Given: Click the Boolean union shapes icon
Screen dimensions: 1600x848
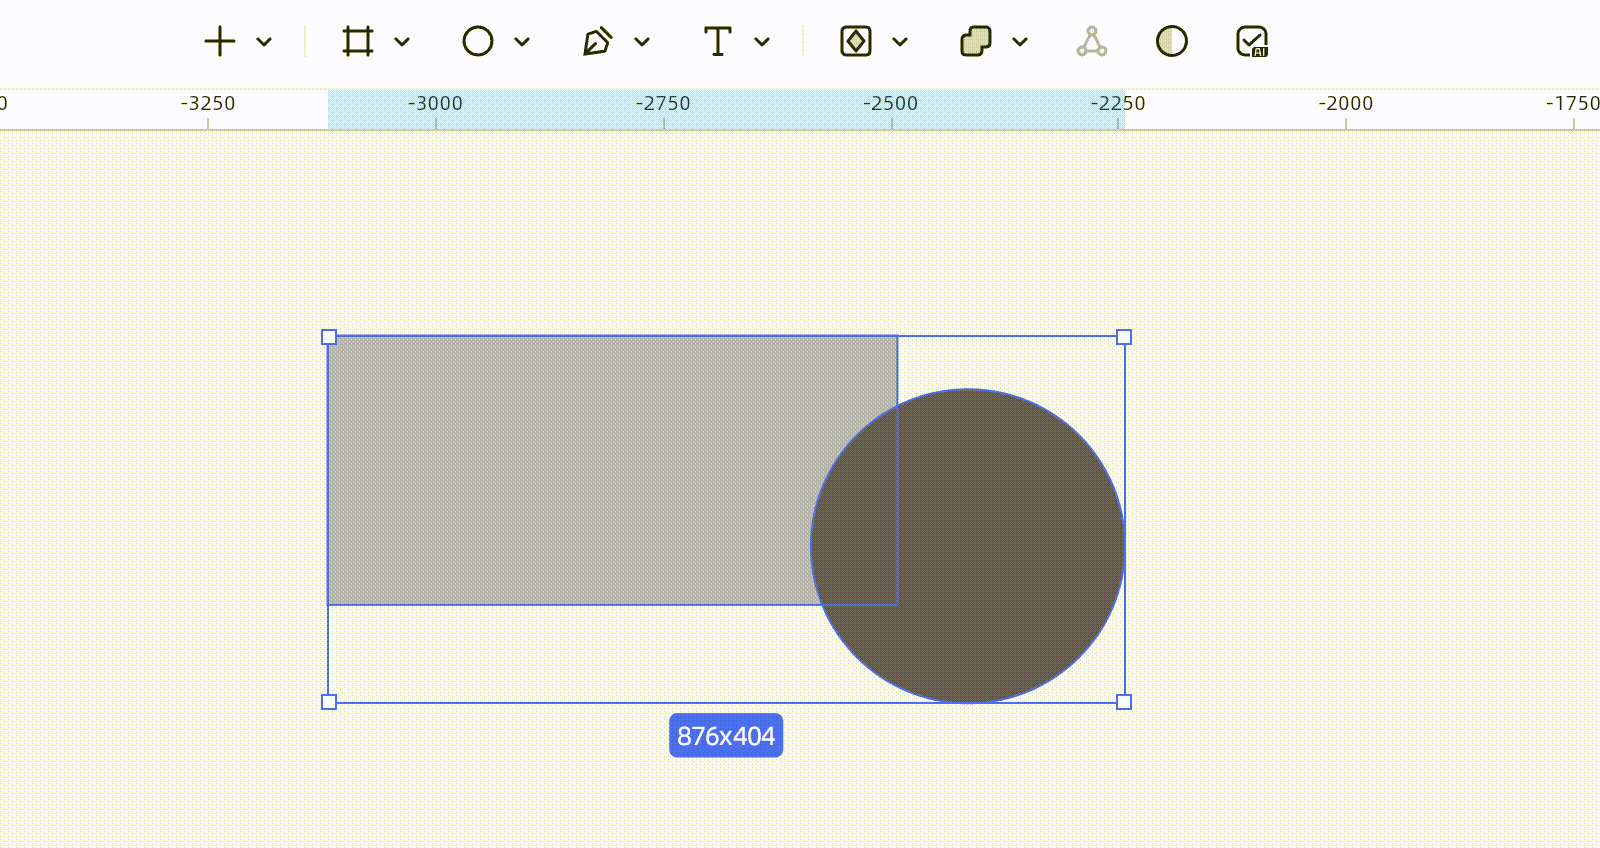Looking at the screenshot, I should pyautogui.click(x=976, y=41).
